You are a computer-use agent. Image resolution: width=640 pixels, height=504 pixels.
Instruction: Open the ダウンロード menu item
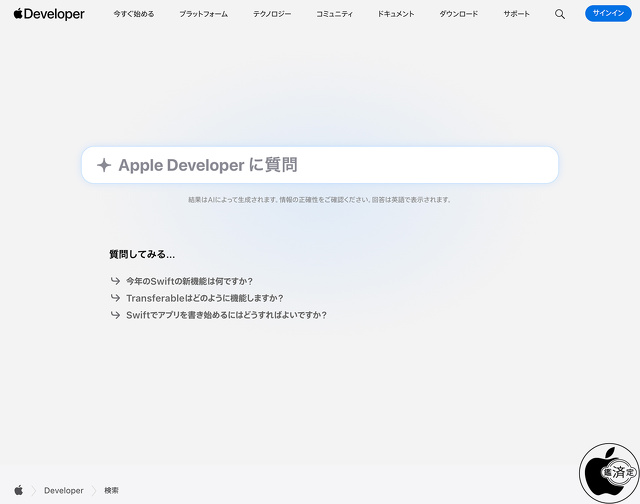click(458, 14)
